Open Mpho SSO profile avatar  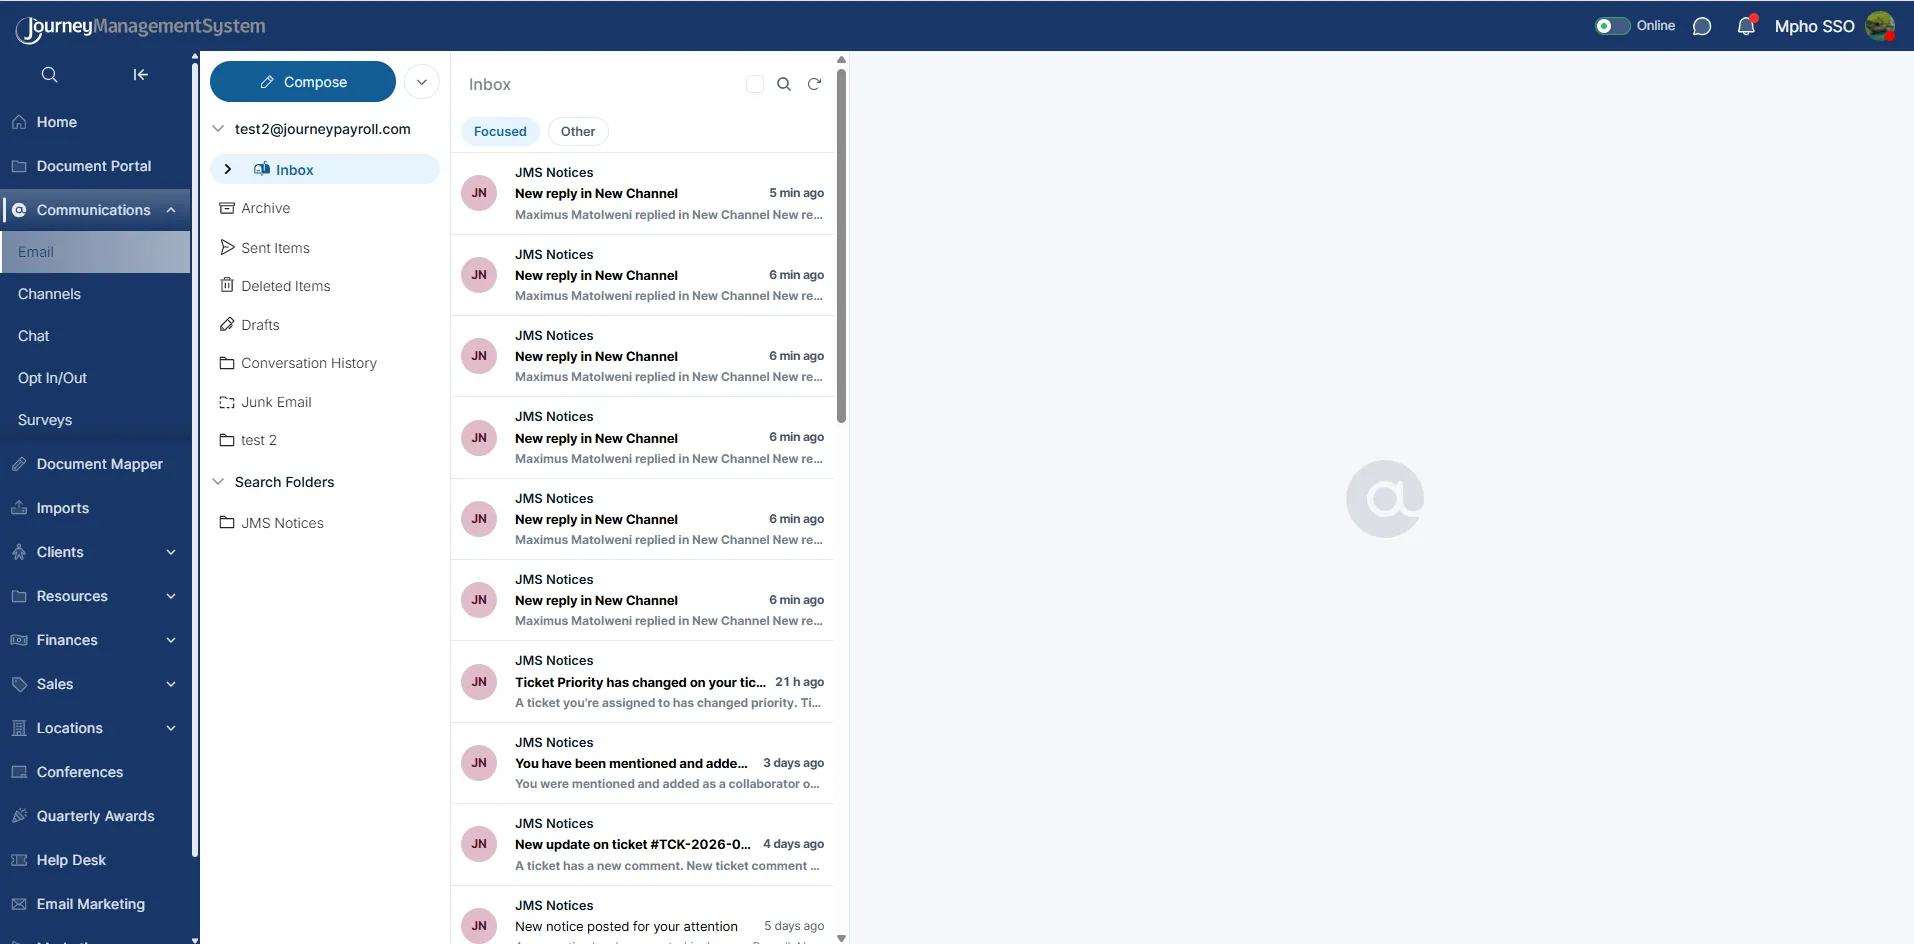[x=1880, y=26]
